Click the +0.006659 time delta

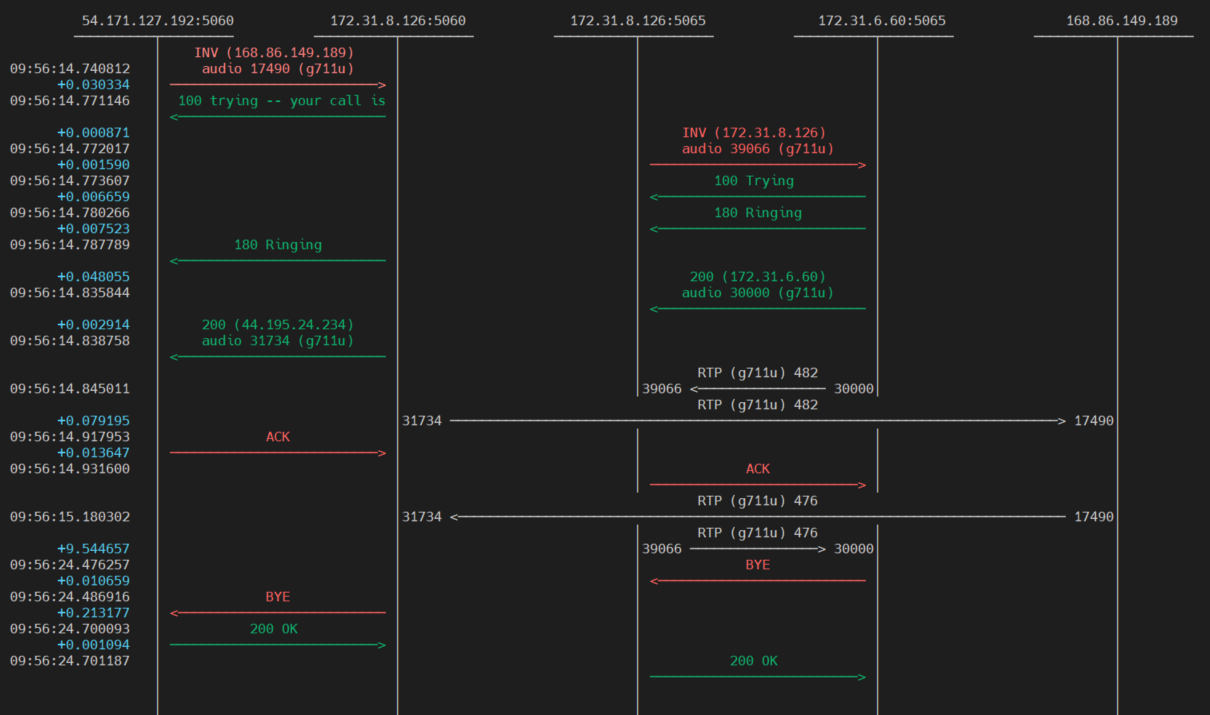pos(94,196)
